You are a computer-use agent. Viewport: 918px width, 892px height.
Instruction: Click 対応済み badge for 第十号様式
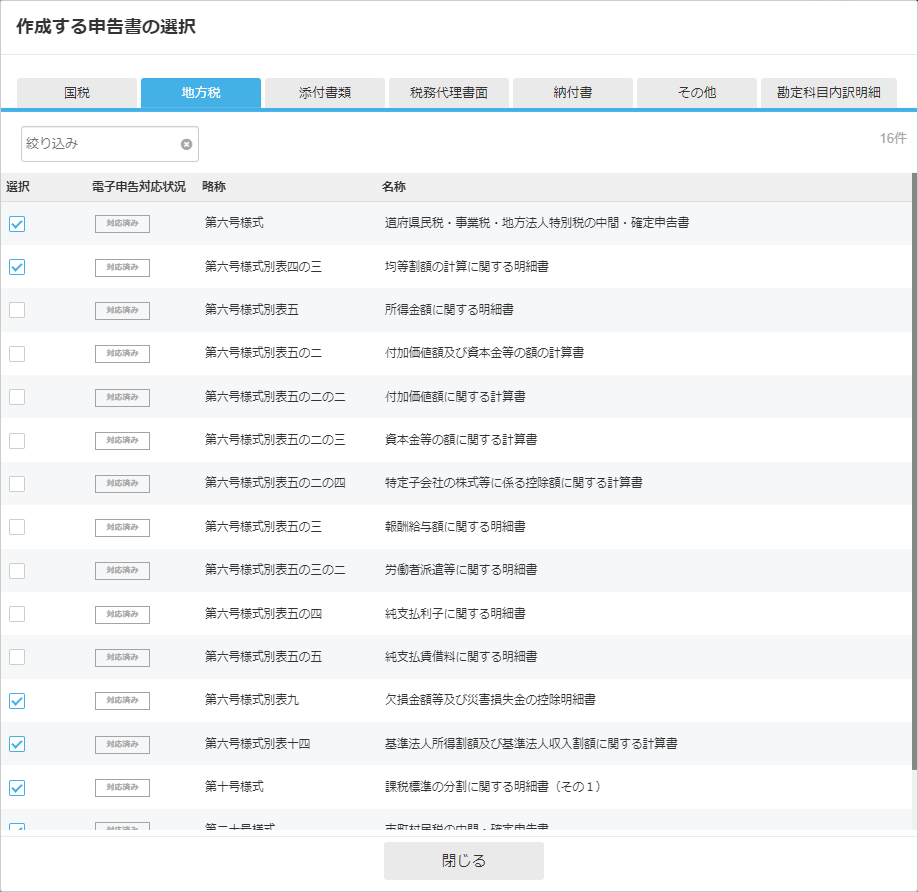[122, 788]
